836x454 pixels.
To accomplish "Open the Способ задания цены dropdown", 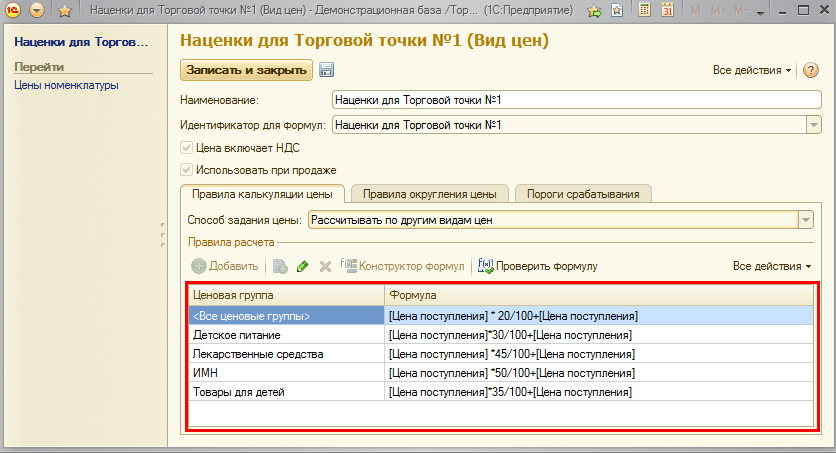I will pyautogui.click(x=805, y=220).
